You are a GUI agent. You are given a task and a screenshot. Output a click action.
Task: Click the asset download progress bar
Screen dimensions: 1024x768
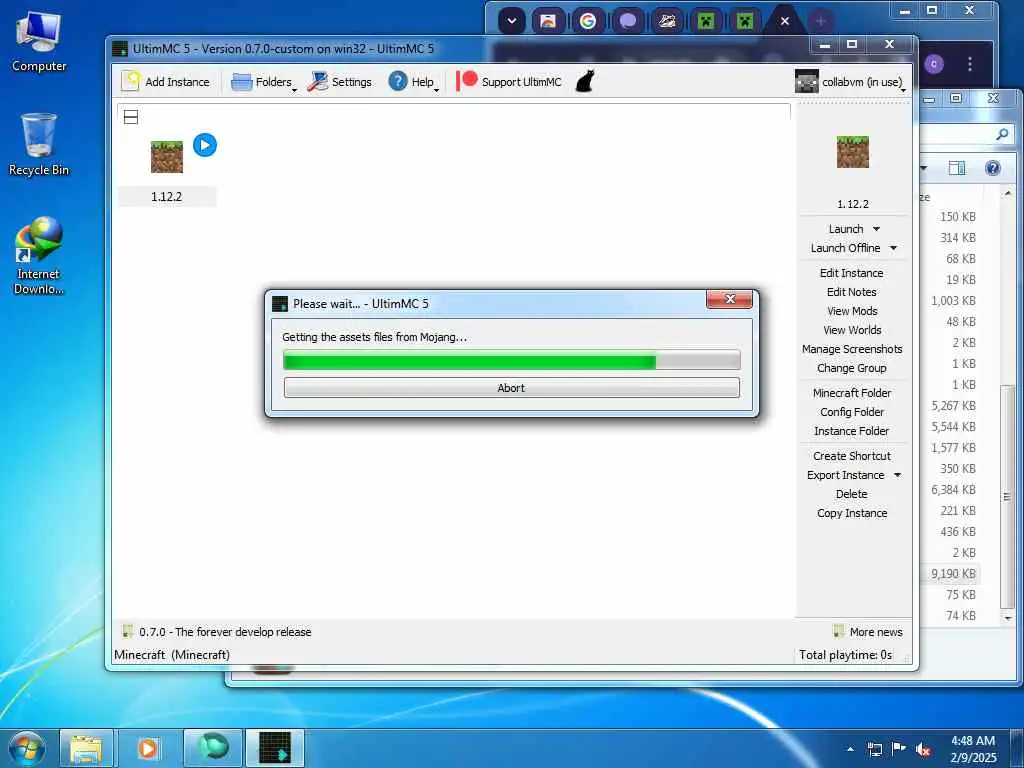click(x=511, y=360)
